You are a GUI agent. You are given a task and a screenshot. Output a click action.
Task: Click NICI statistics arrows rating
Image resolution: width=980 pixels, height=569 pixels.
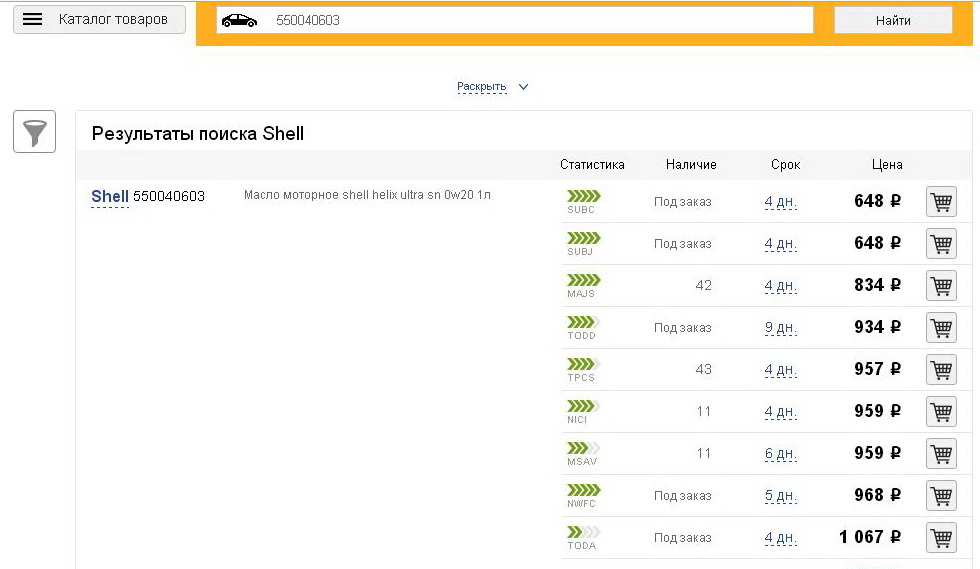[x=584, y=405]
